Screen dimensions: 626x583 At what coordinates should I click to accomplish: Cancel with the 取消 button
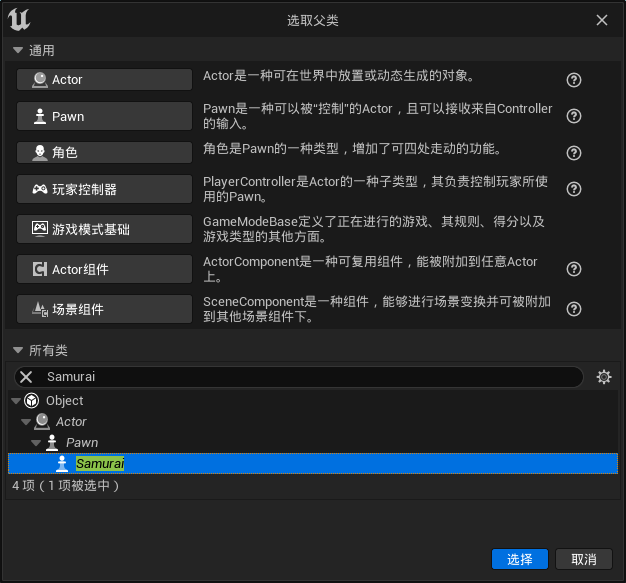coord(584,559)
